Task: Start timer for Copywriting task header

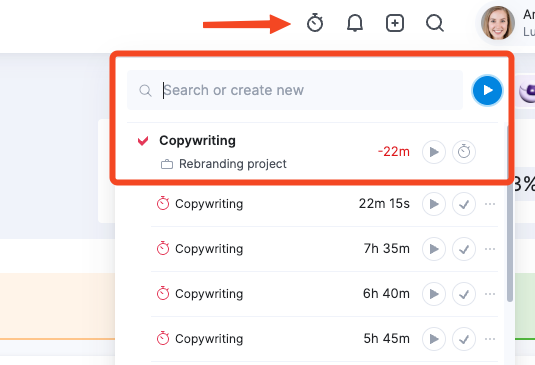Action: coord(434,152)
